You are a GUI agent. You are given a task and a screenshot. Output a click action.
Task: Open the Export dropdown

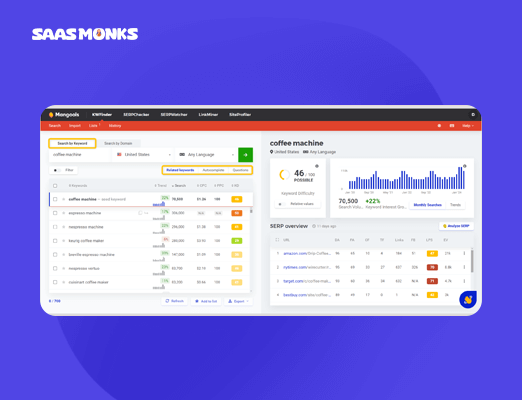238,301
